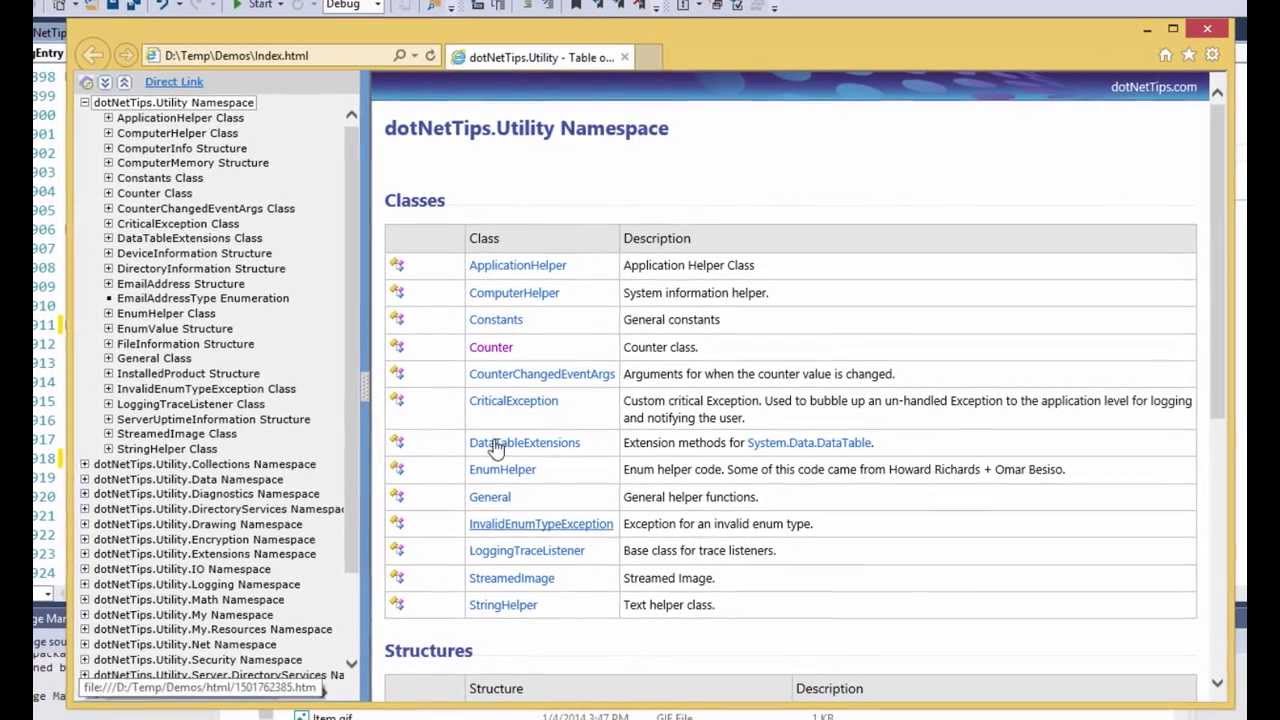Select EmailAddressType Enumeration in the tree
Viewport: 1280px width, 720px height.
(203, 298)
